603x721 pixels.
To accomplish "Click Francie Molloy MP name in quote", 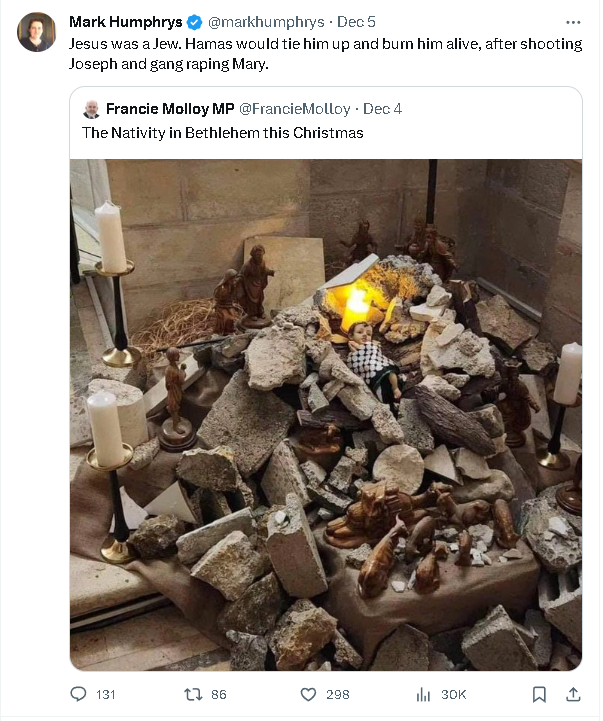I will [168, 109].
